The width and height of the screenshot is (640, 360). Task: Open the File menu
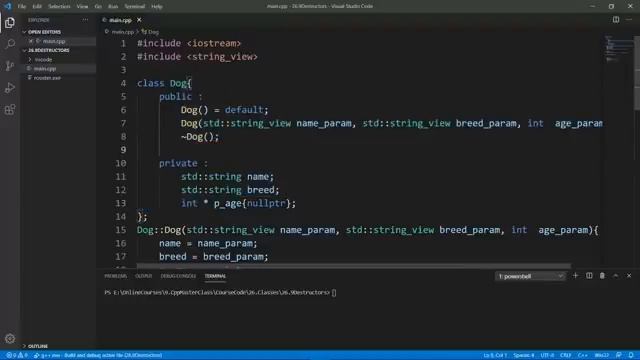pos(22,7)
